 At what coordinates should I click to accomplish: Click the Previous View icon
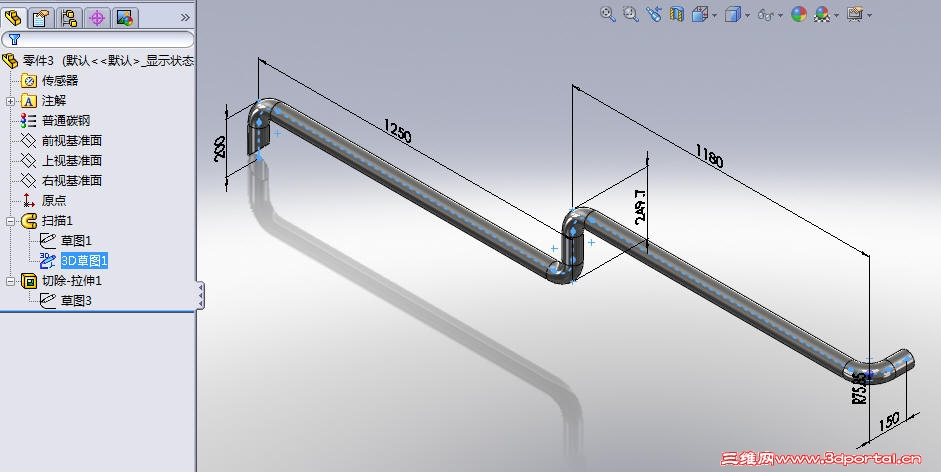pos(654,14)
